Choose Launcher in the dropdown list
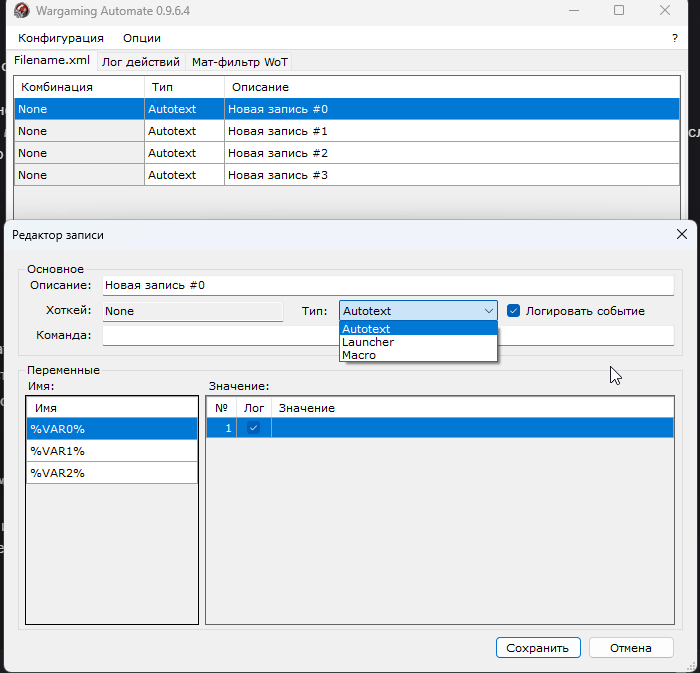The width and height of the screenshot is (700, 673). (418, 342)
